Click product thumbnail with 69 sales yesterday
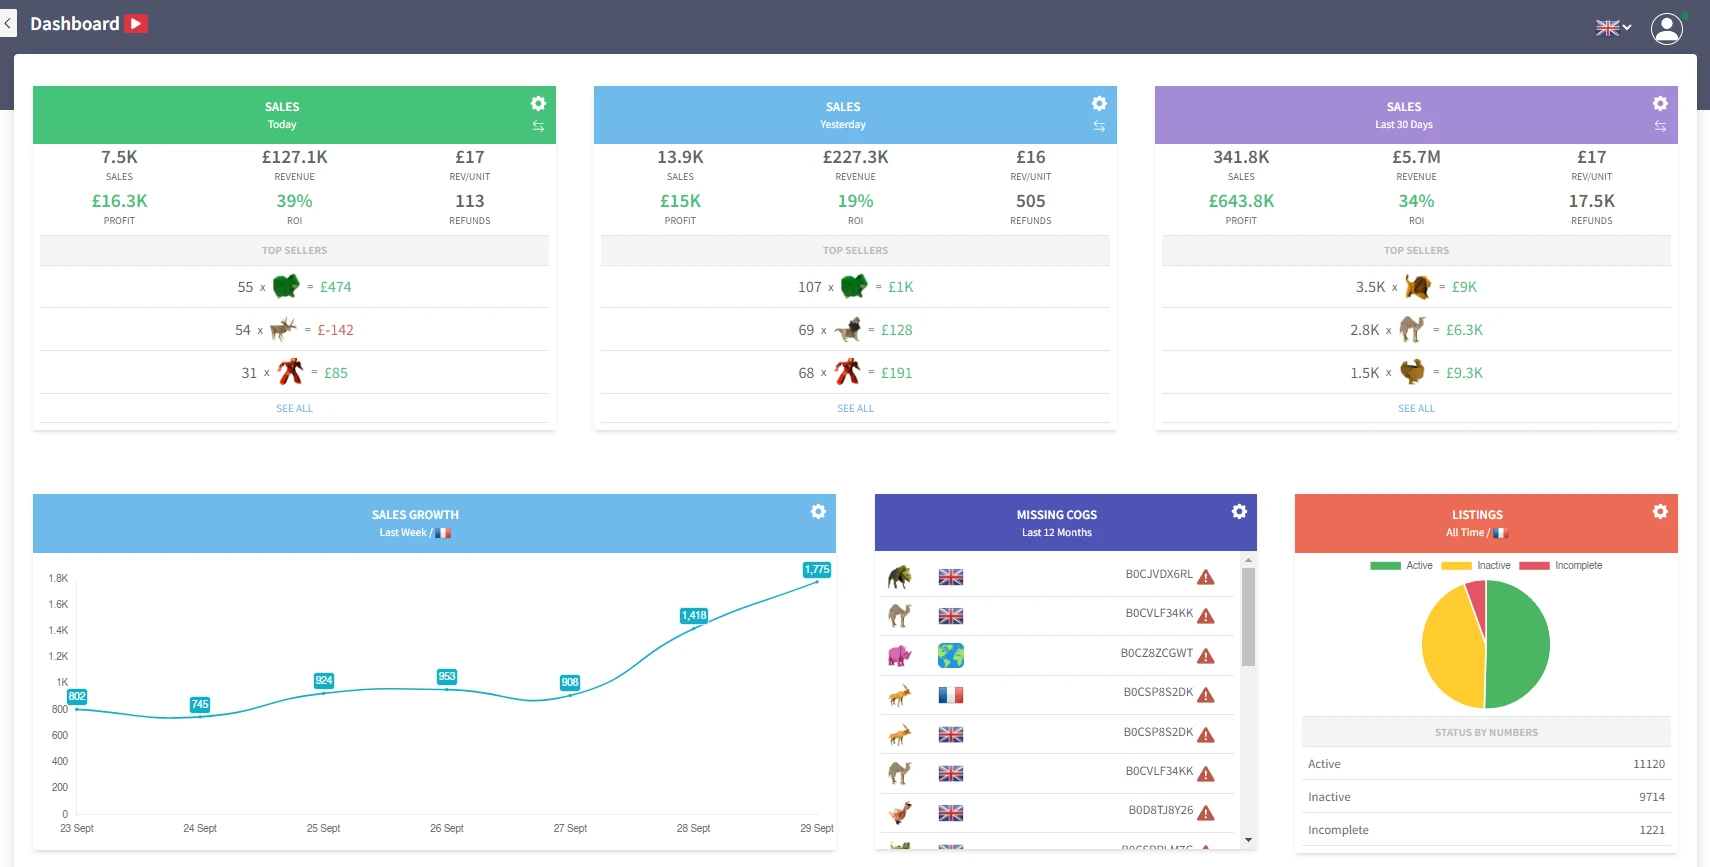Screen dimensions: 1710x867 (848, 329)
